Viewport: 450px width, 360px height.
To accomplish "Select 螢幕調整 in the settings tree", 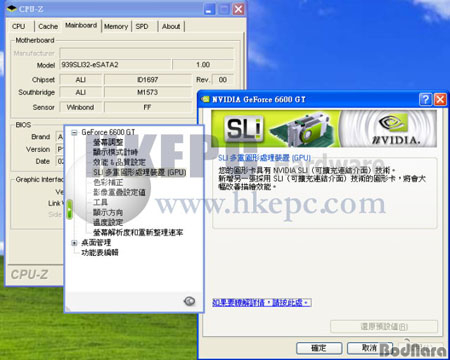I will 108,142.
